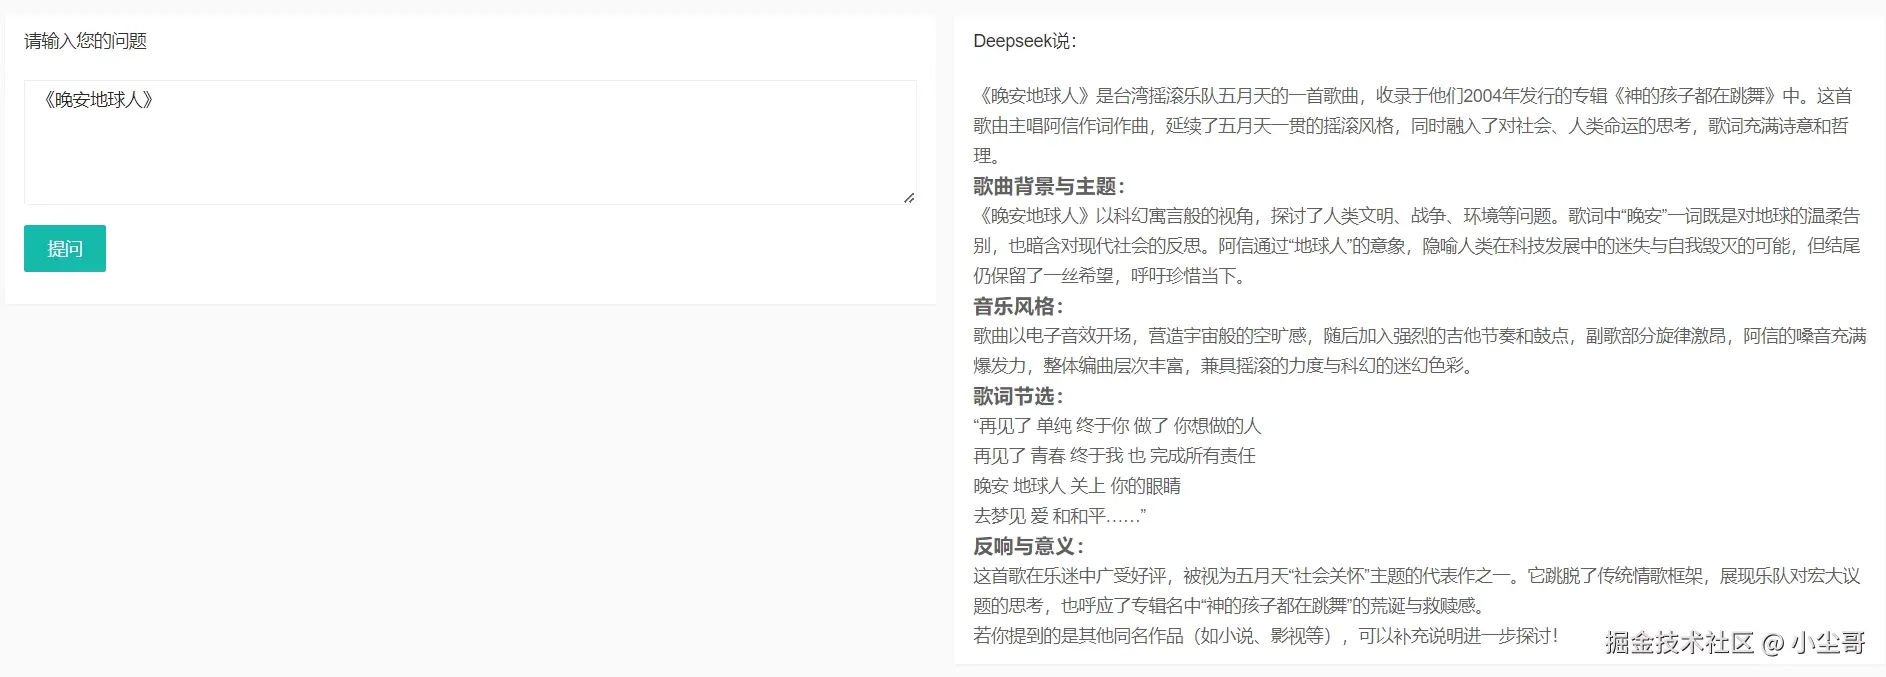This screenshot has width=1886, height=677.
Task: Click the line starting 这首歌在乐迷中广受好评
Action: pos(1417,576)
